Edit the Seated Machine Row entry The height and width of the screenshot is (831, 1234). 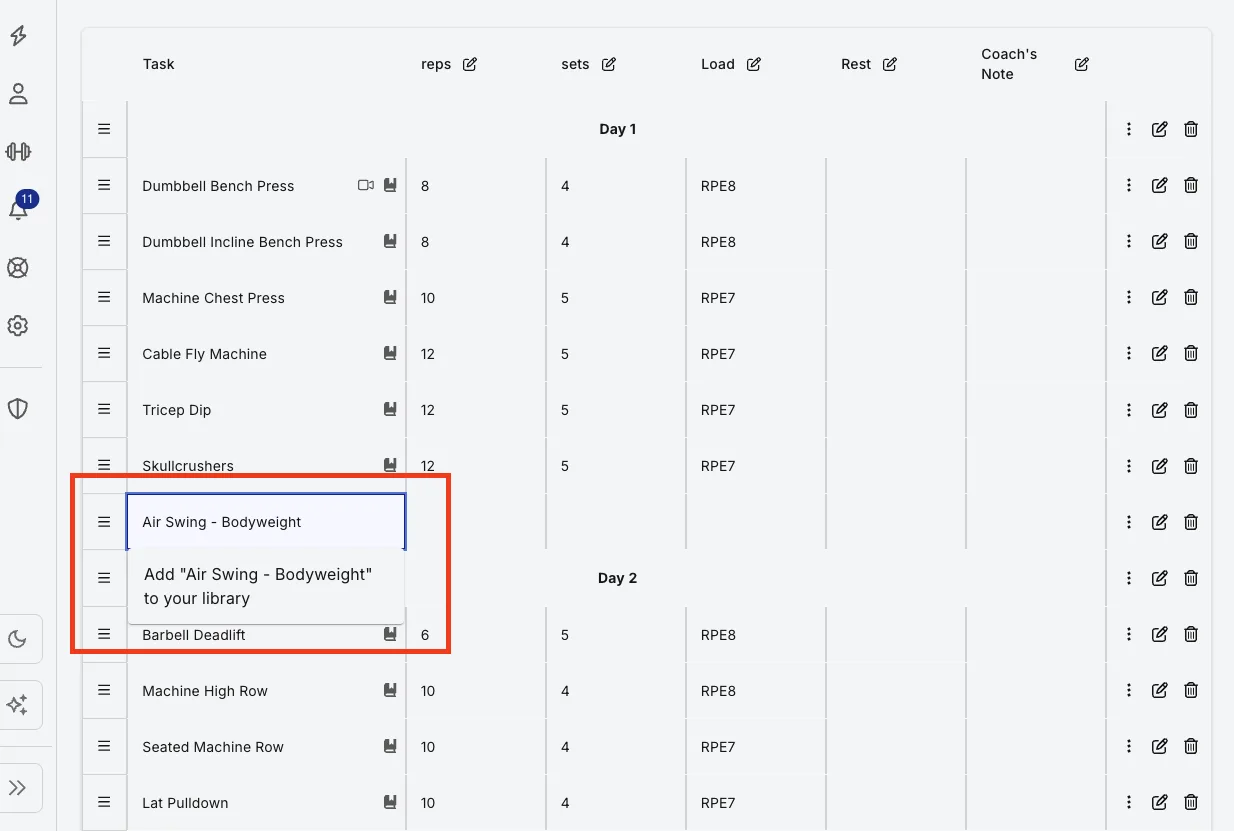(1160, 746)
